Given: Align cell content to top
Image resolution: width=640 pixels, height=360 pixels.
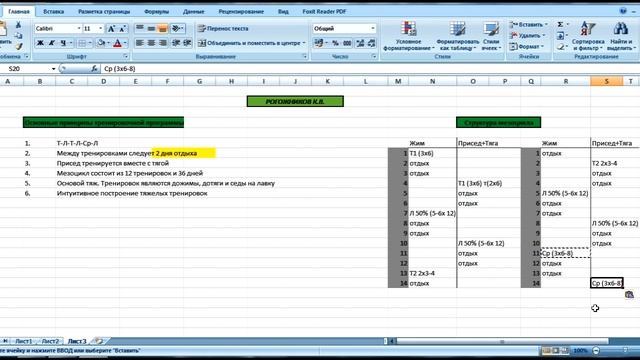Looking at the screenshot, I should point(140,29).
